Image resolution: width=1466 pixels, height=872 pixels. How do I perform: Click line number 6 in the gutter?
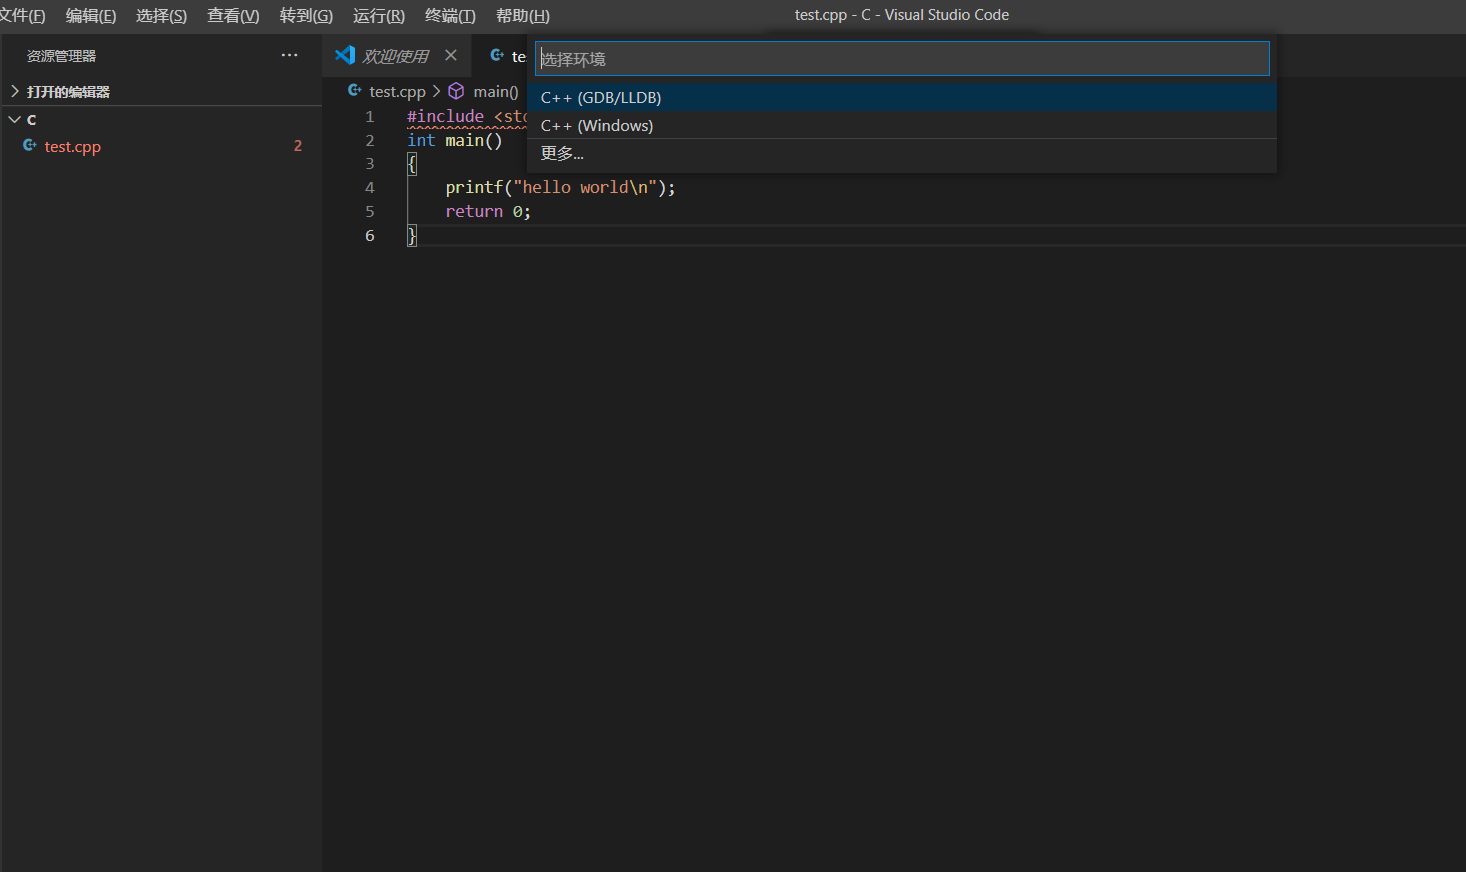coord(370,236)
